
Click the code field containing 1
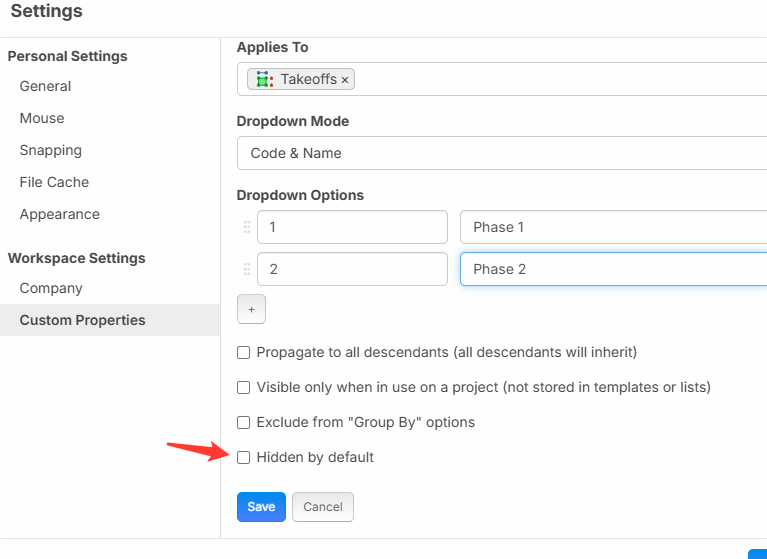tap(351, 227)
